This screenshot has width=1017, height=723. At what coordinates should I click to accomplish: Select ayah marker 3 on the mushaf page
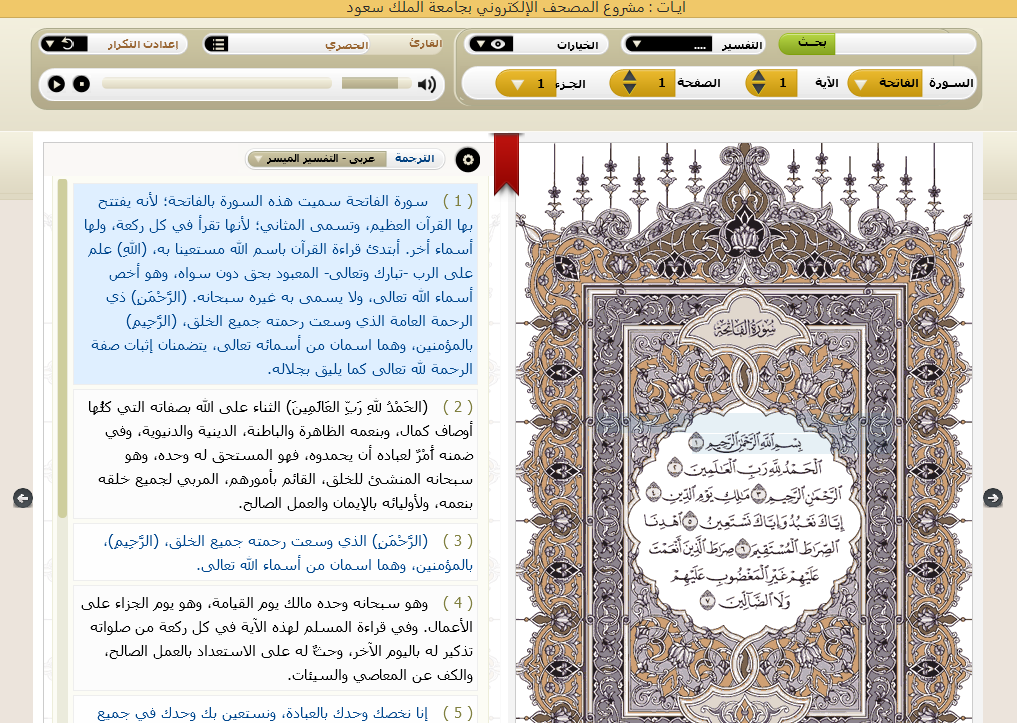pos(758,495)
